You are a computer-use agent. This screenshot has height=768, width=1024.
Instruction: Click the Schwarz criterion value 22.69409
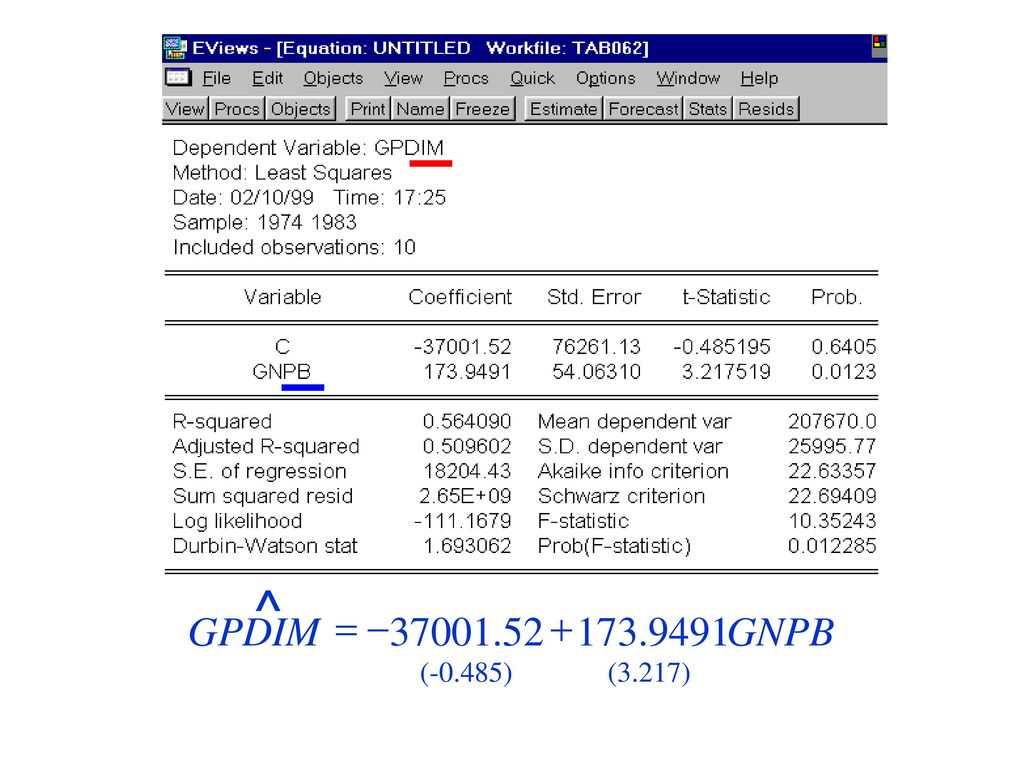833,496
